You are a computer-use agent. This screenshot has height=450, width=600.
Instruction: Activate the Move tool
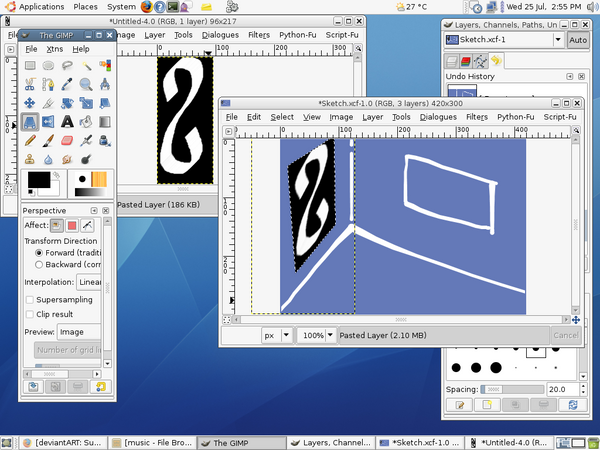coord(30,103)
